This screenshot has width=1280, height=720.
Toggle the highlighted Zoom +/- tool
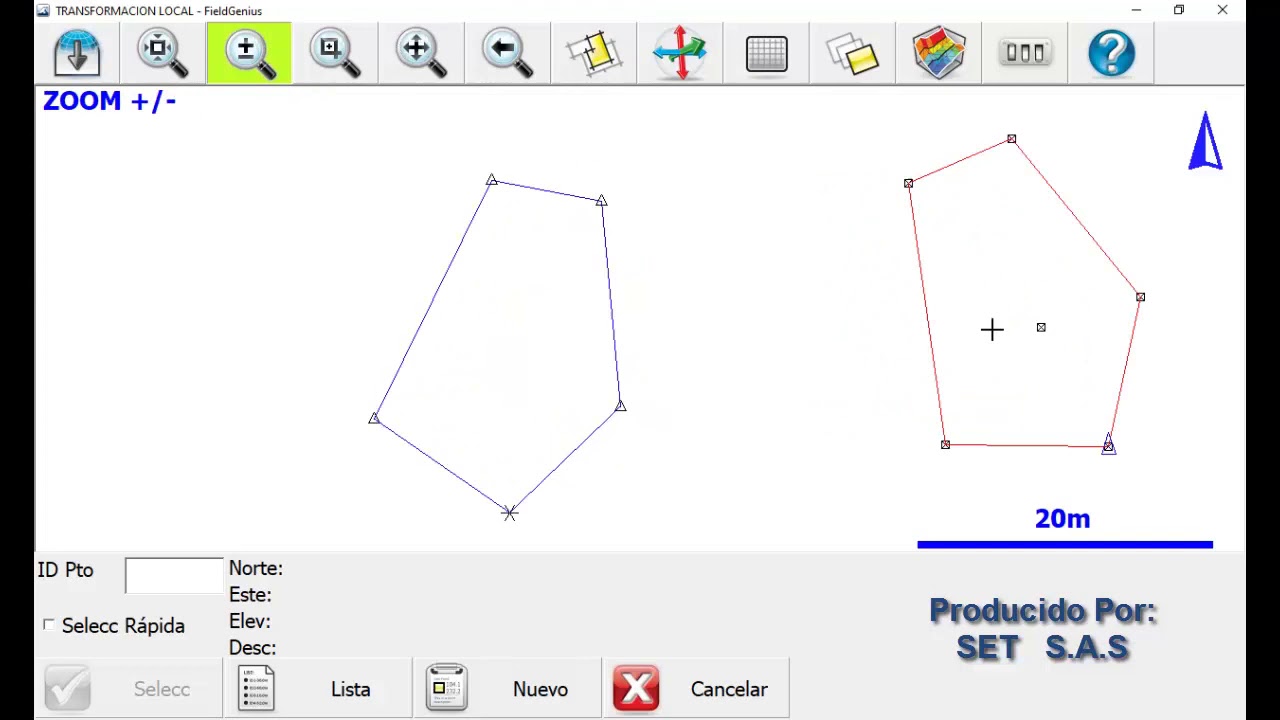(x=249, y=52)
